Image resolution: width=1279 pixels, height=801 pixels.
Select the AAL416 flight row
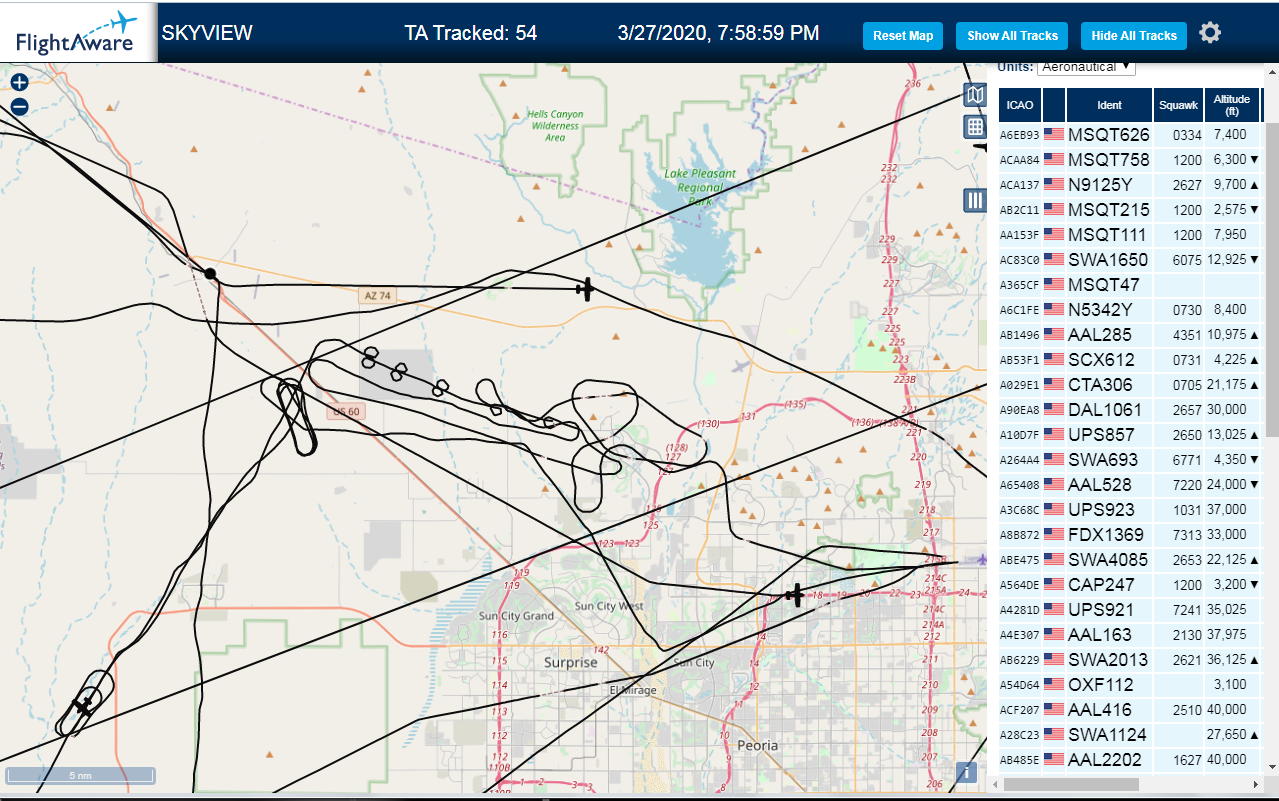(1130, 709)
